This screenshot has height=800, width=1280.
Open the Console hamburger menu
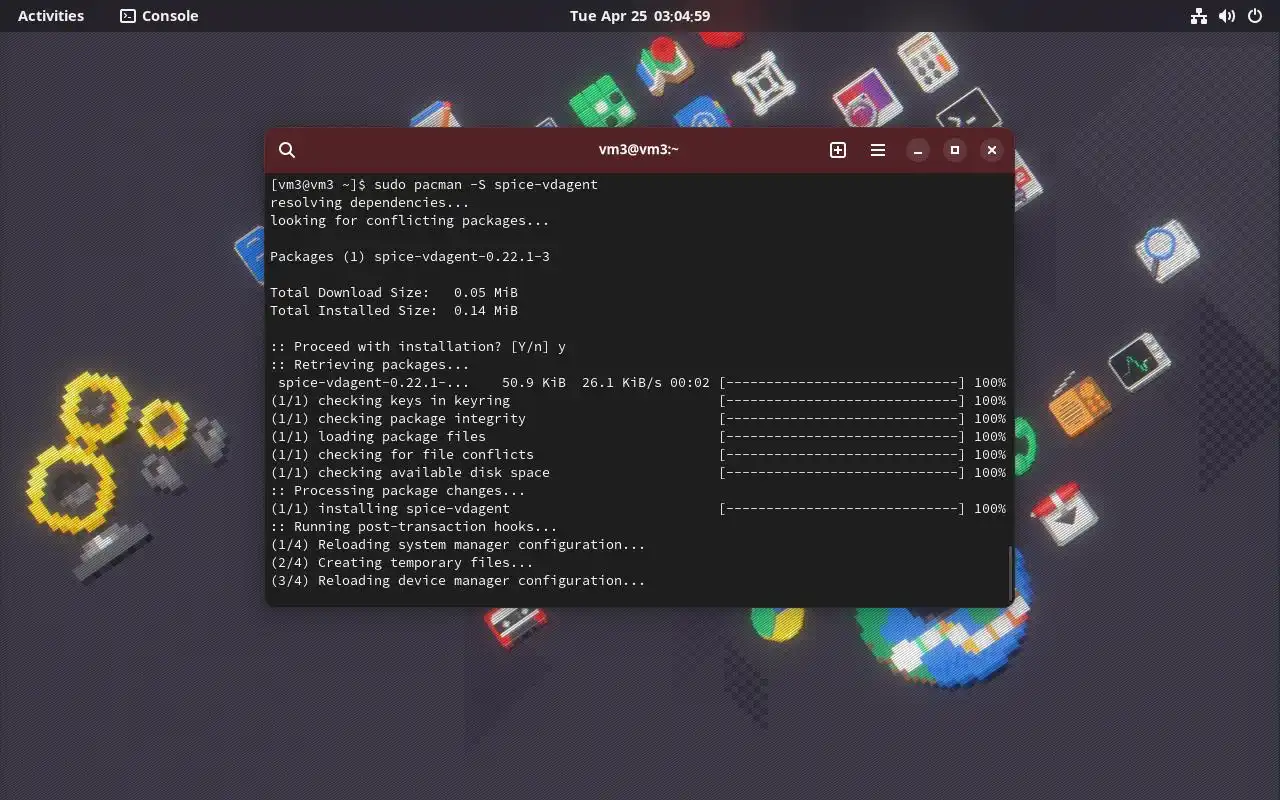[x=877, y=150]
